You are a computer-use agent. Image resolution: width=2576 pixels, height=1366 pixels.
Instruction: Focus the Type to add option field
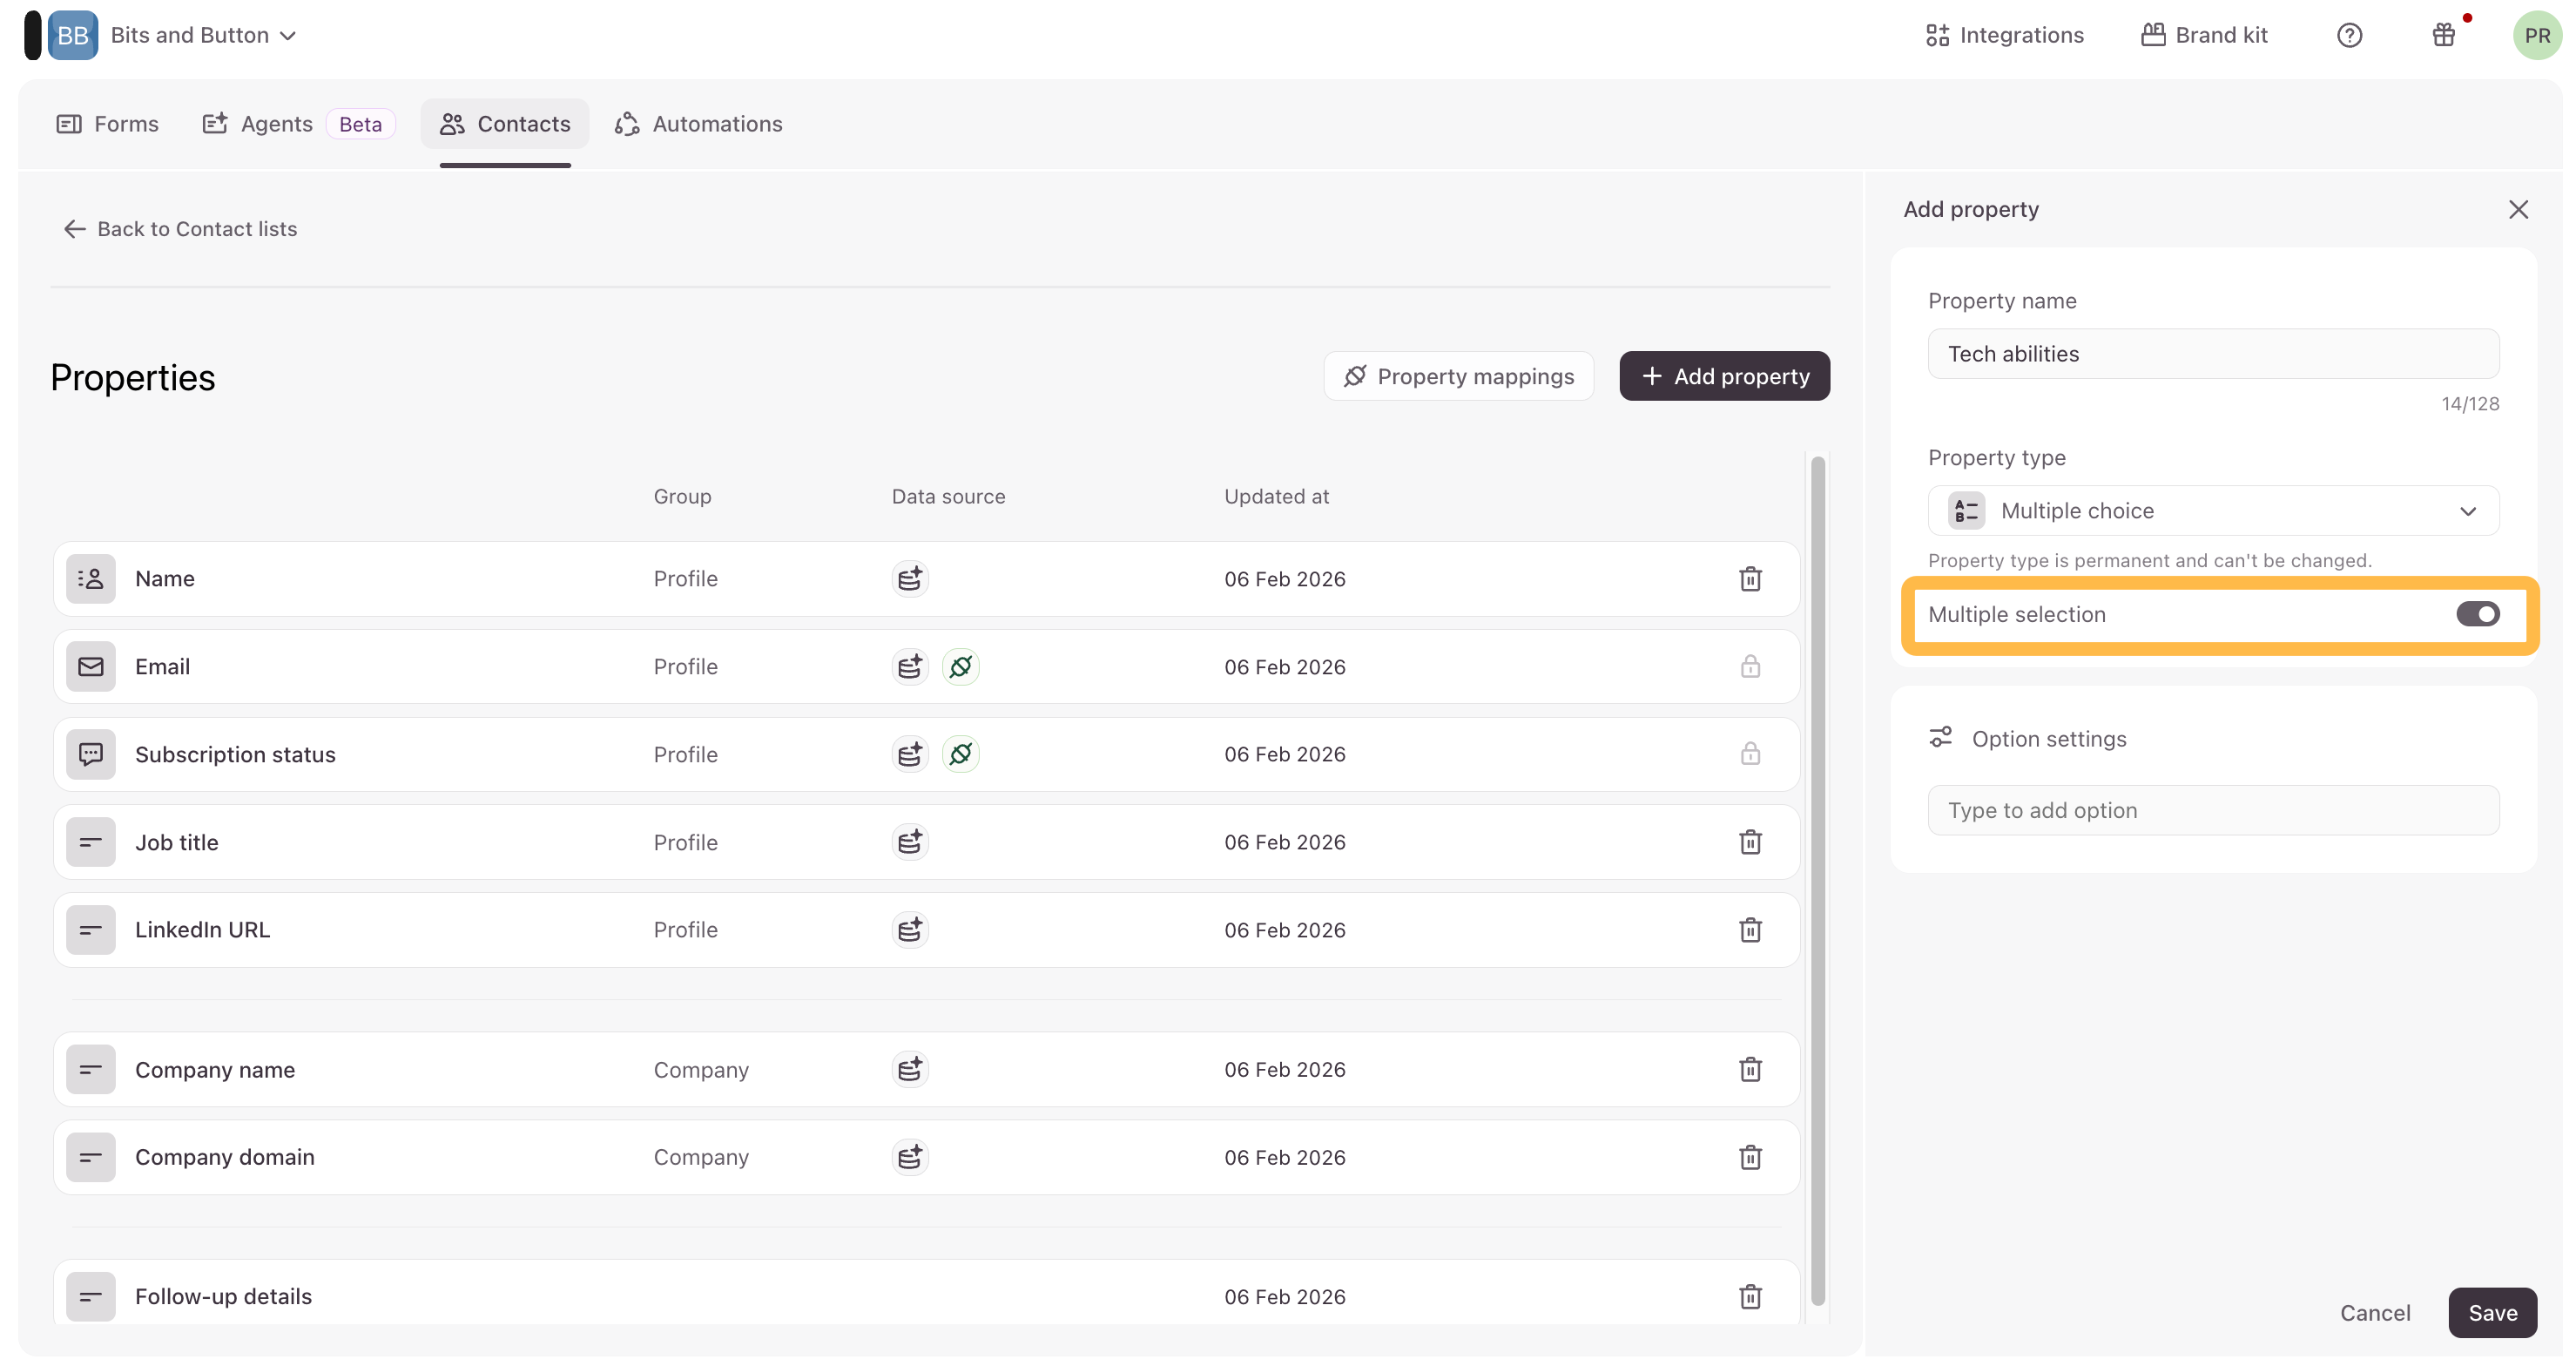[2212, 810]
